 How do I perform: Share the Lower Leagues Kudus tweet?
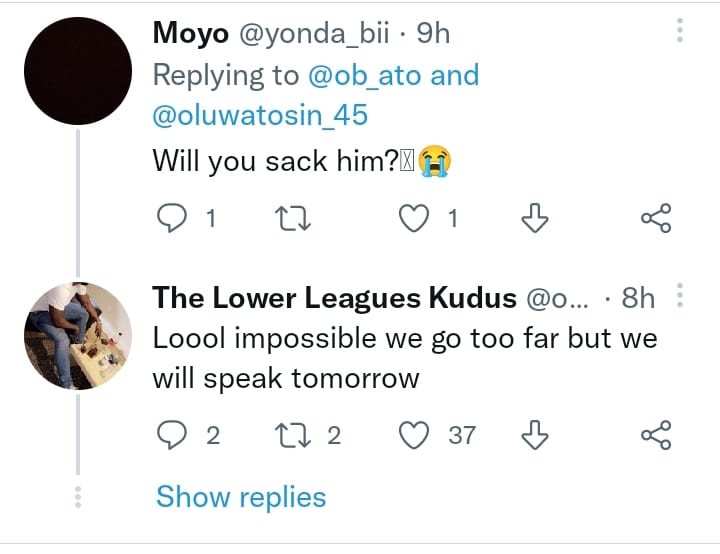point(655,435)
